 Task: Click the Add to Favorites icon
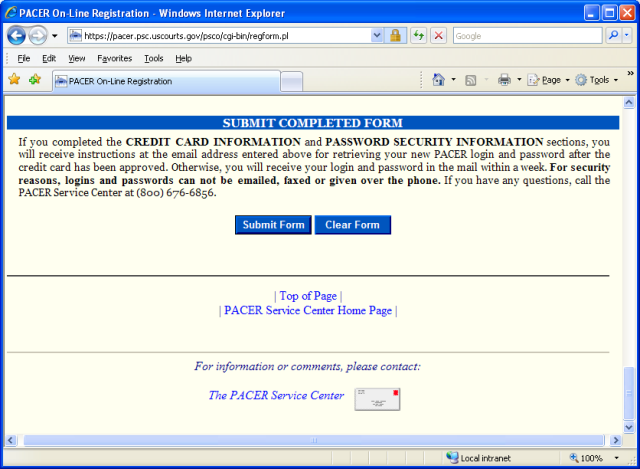(35, 80)
